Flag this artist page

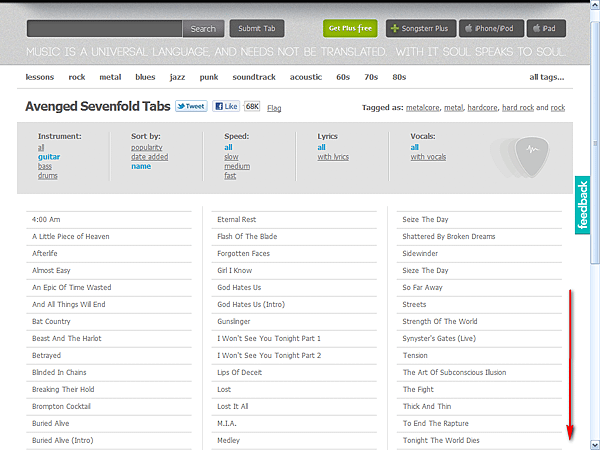pos(274,108)
